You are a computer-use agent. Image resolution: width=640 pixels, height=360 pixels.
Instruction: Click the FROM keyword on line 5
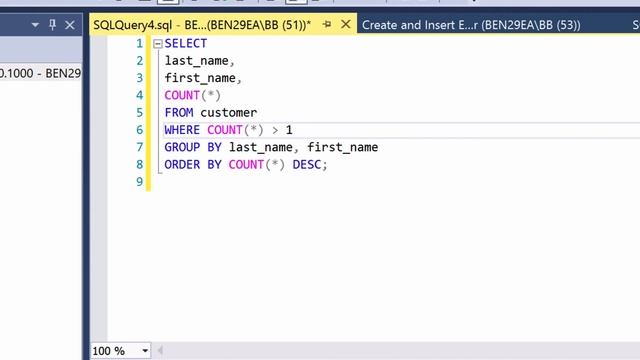179,113
